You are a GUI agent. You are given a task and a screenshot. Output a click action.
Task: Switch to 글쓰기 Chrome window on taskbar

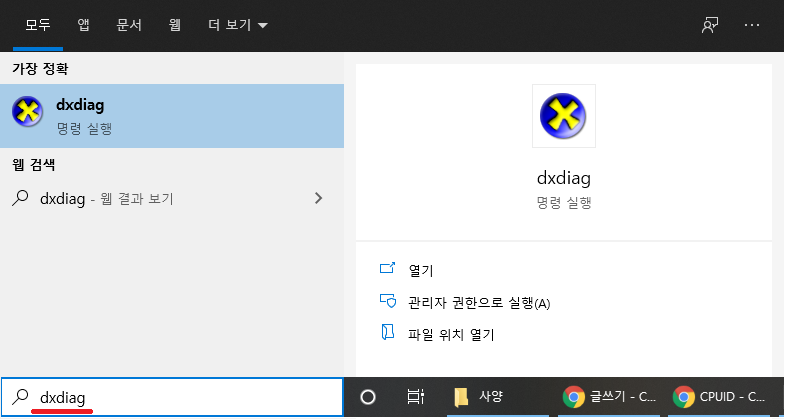pyautogui.click(x=609, y=397)
